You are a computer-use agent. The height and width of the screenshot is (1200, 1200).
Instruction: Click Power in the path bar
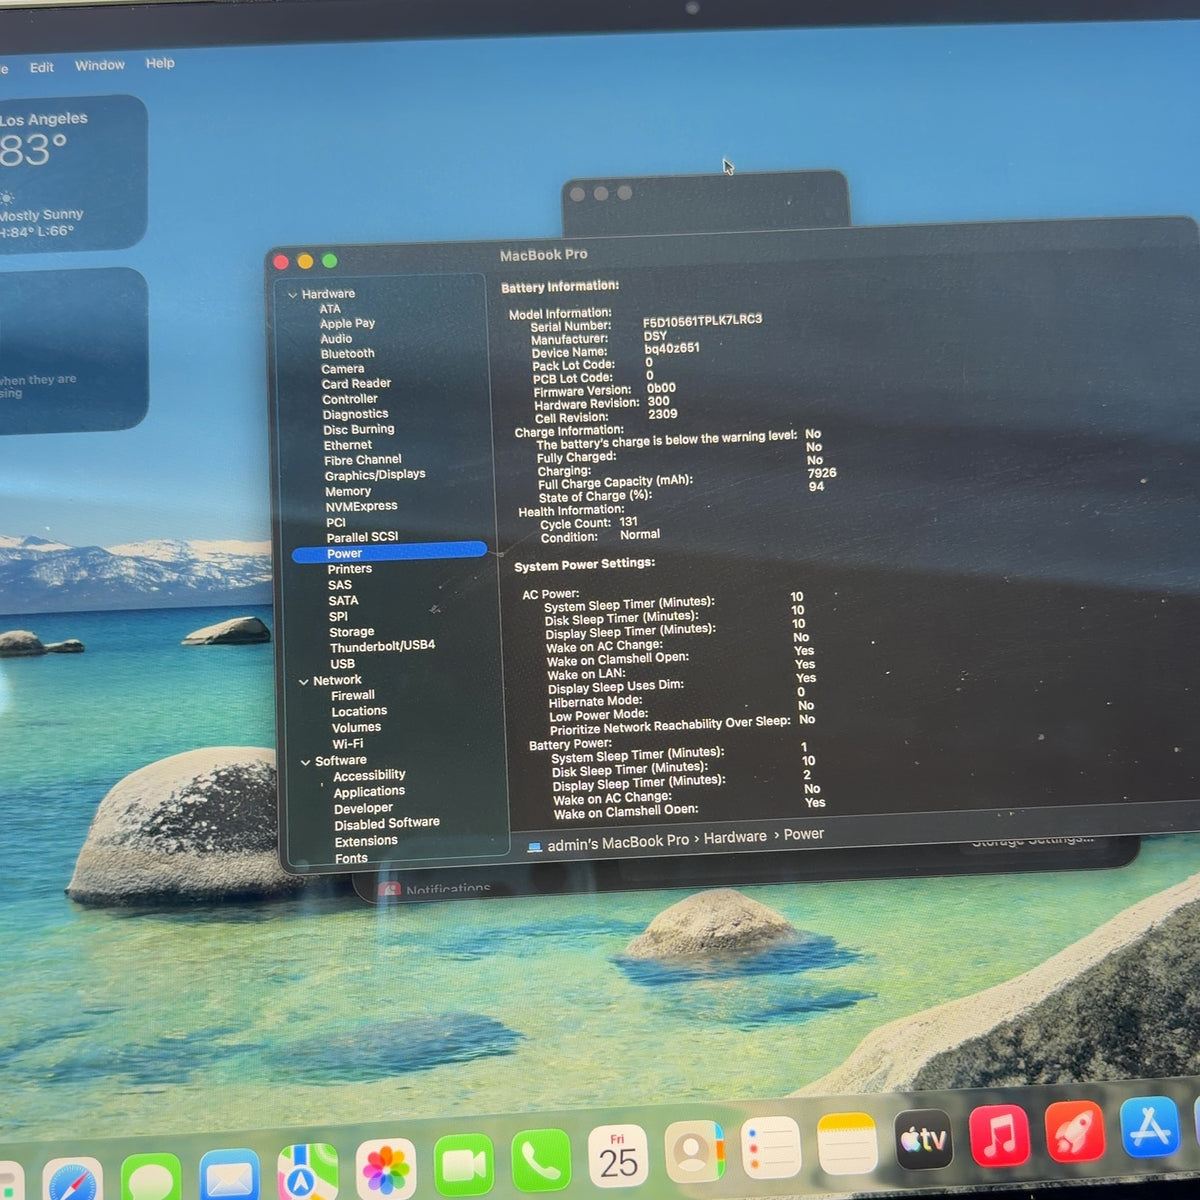[804, 834]
